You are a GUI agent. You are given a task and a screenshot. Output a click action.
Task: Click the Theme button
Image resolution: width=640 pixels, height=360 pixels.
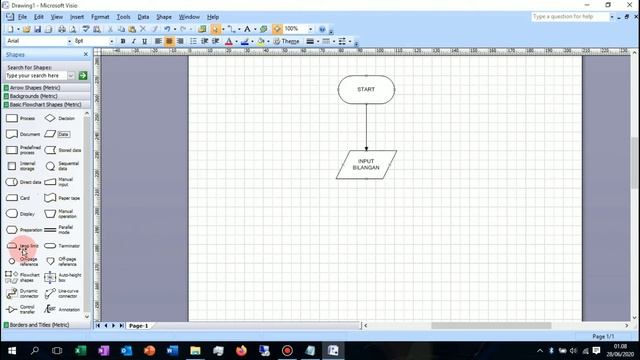[x=286, y=41]
